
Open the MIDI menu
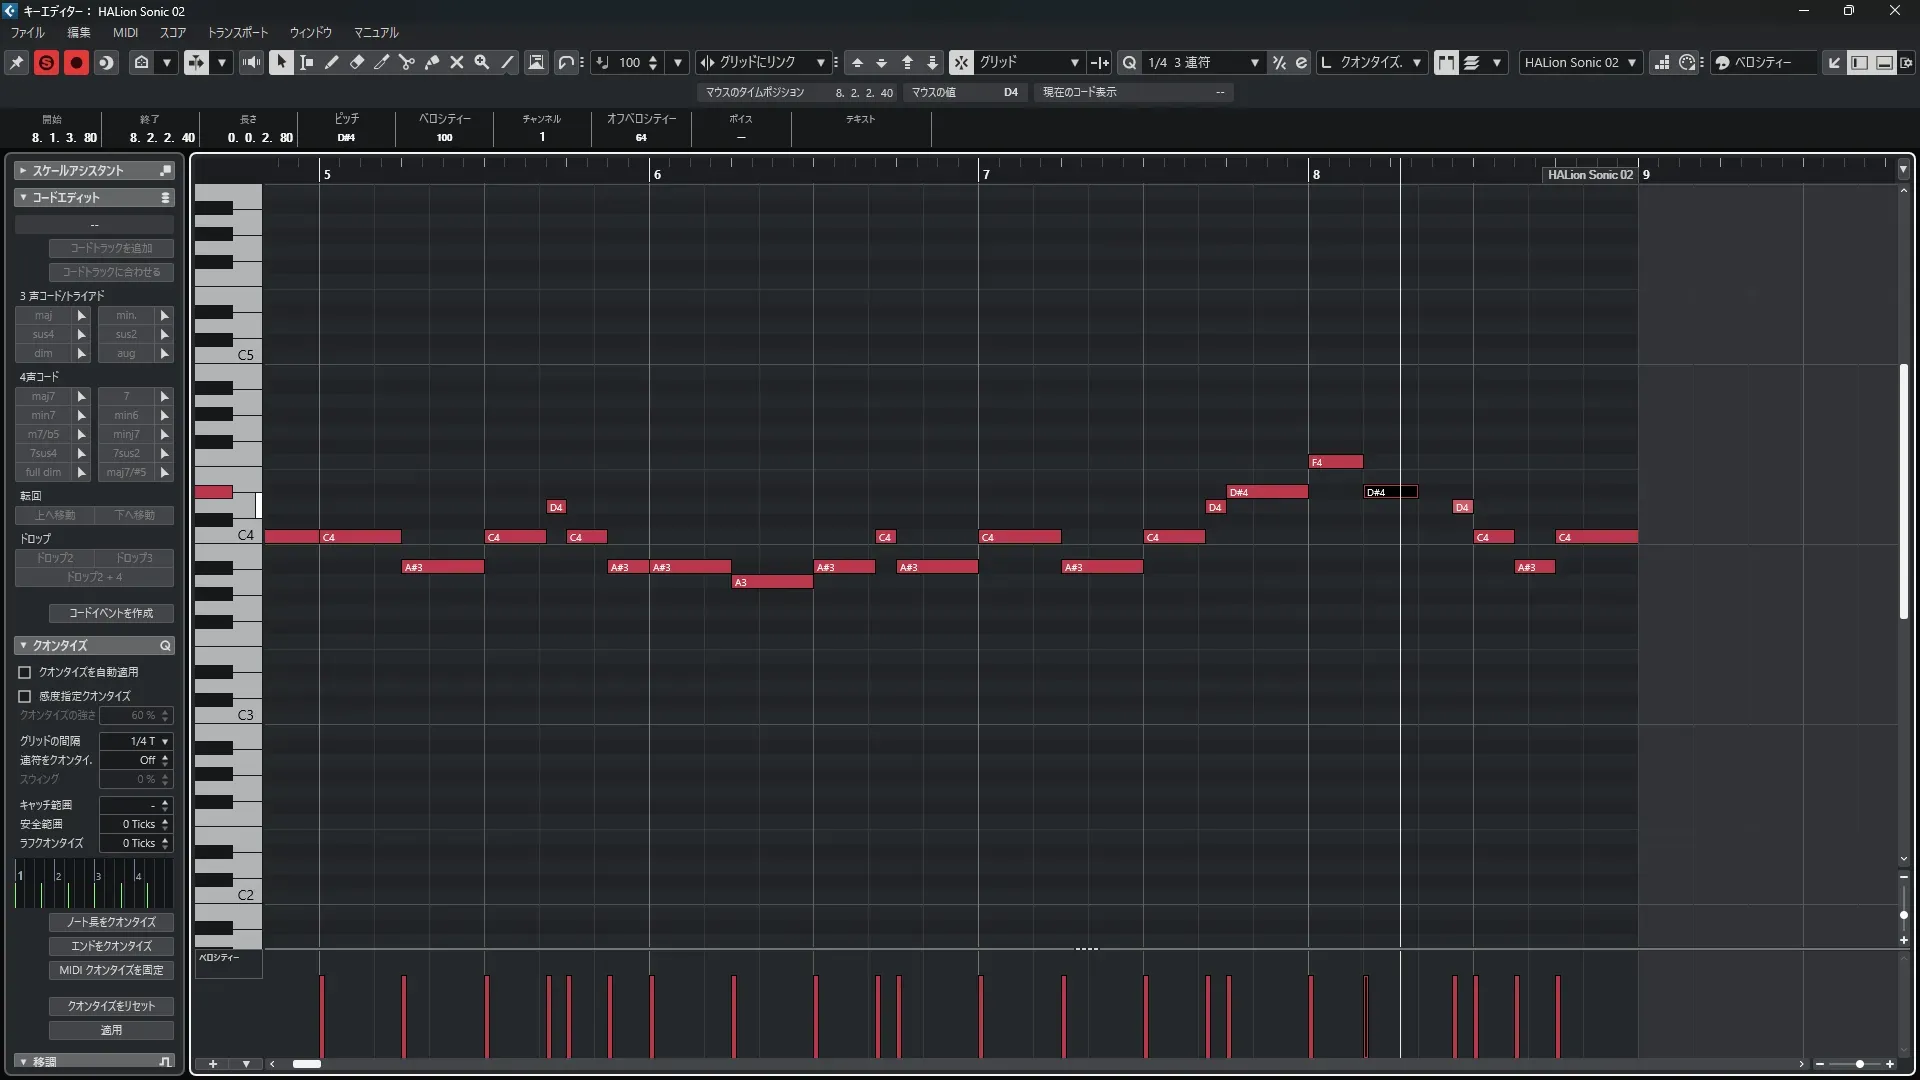click(x=125, y=32)
